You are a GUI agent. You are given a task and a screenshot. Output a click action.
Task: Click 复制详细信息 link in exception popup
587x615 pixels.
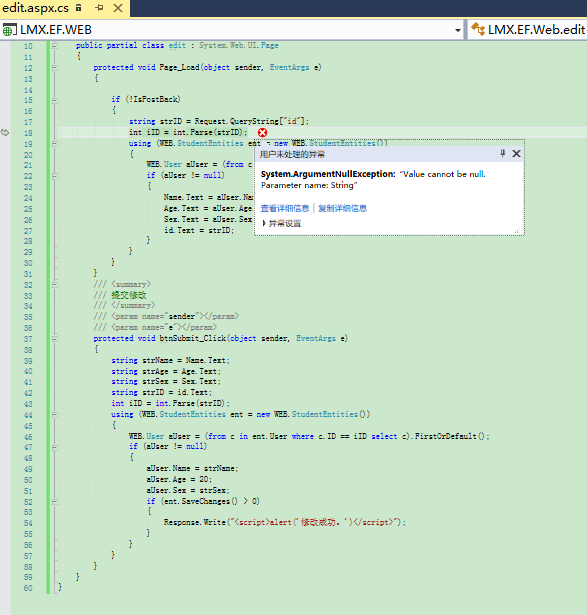point(342,208)
